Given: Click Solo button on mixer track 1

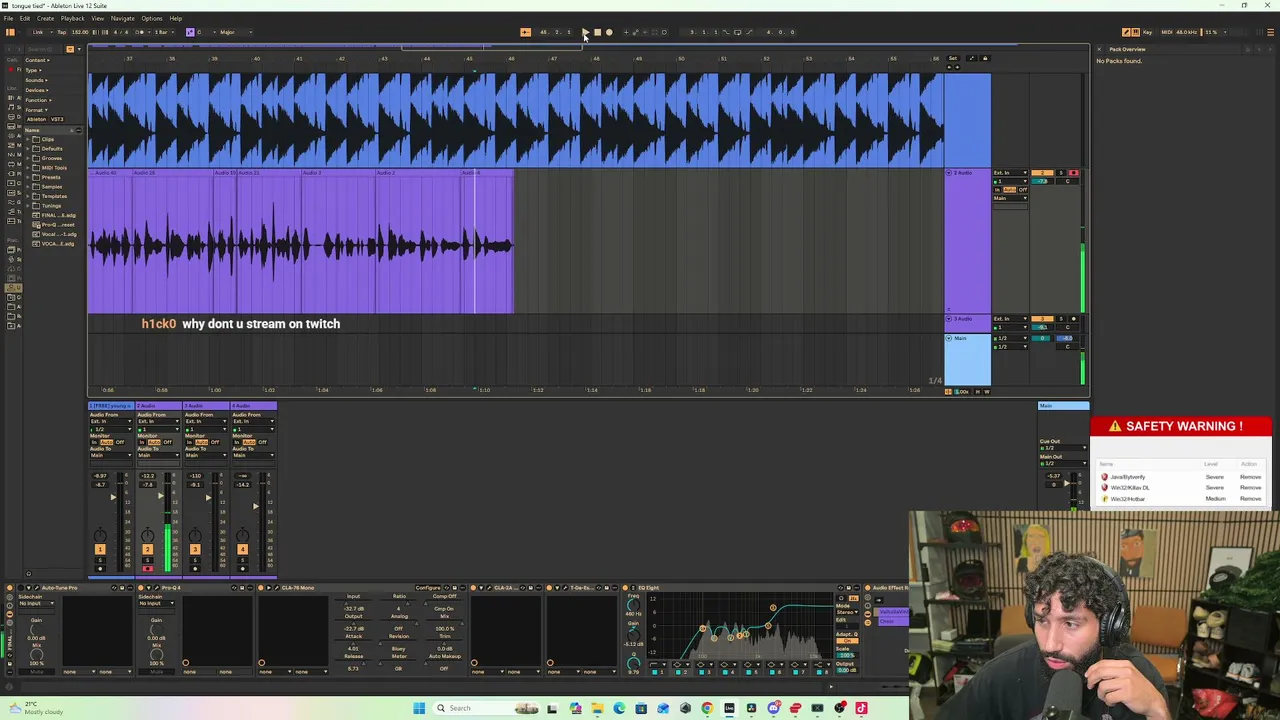Looking at the screenshot, I should click(99, 559).
